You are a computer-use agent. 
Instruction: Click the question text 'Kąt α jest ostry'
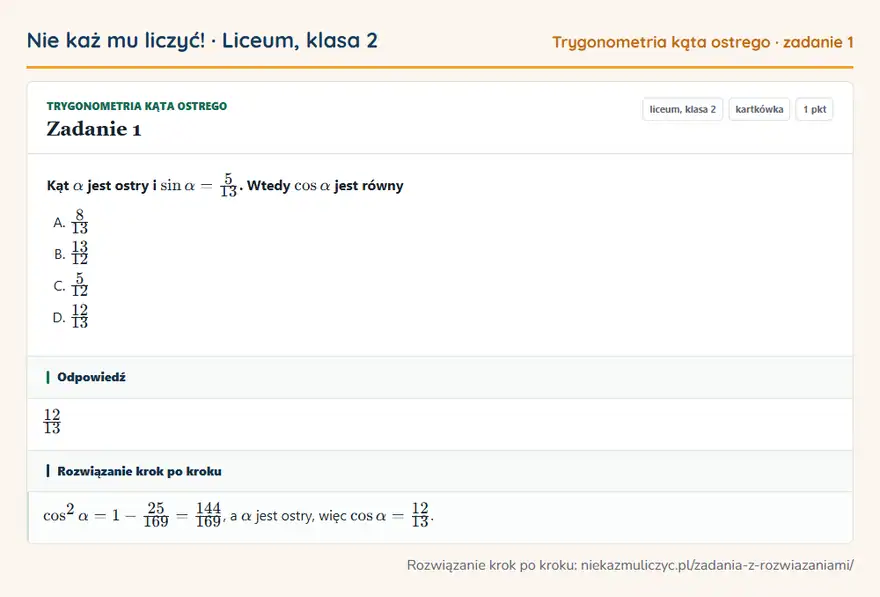98,186
